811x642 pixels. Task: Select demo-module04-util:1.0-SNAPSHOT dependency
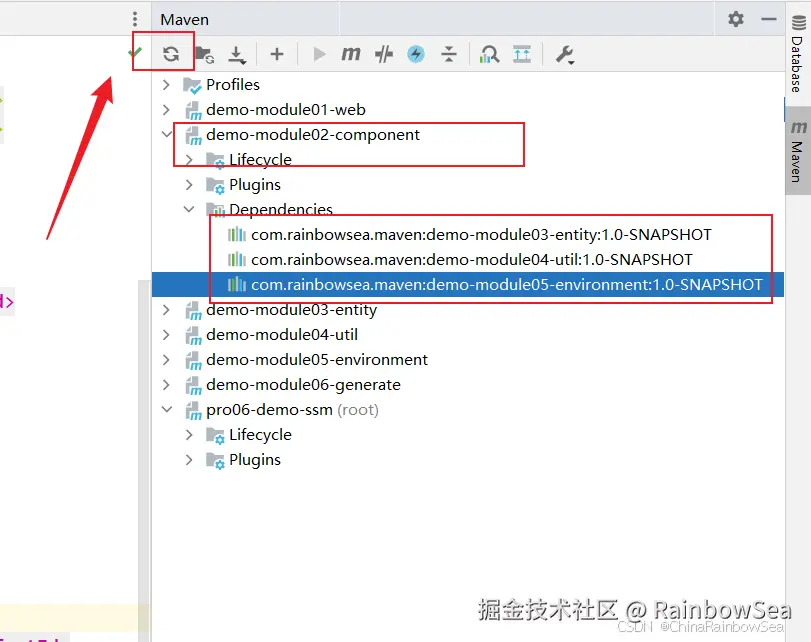[468, 259]
